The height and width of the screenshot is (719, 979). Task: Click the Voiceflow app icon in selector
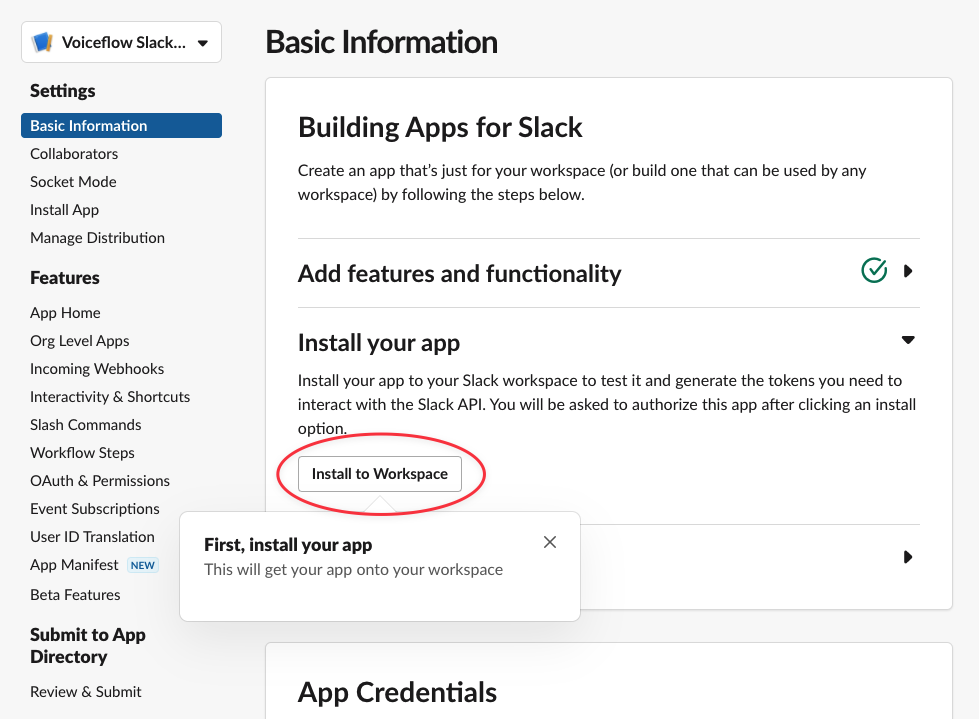[x=42, y=42]
